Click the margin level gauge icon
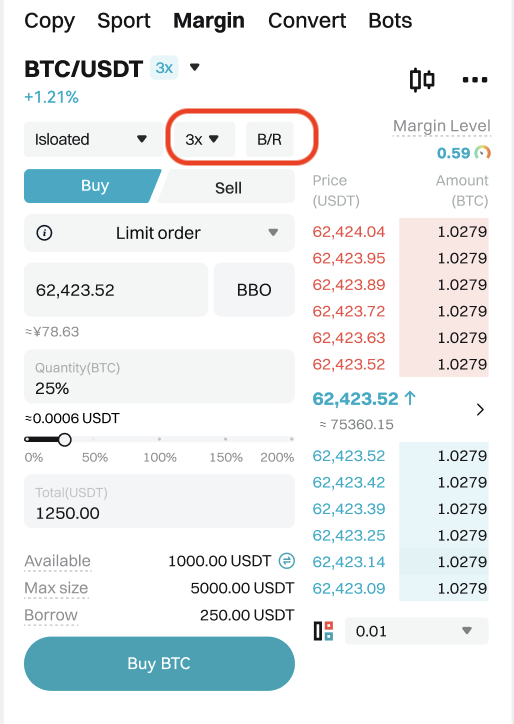This screenshot has height=724, width=514. (x=483, y=153)
